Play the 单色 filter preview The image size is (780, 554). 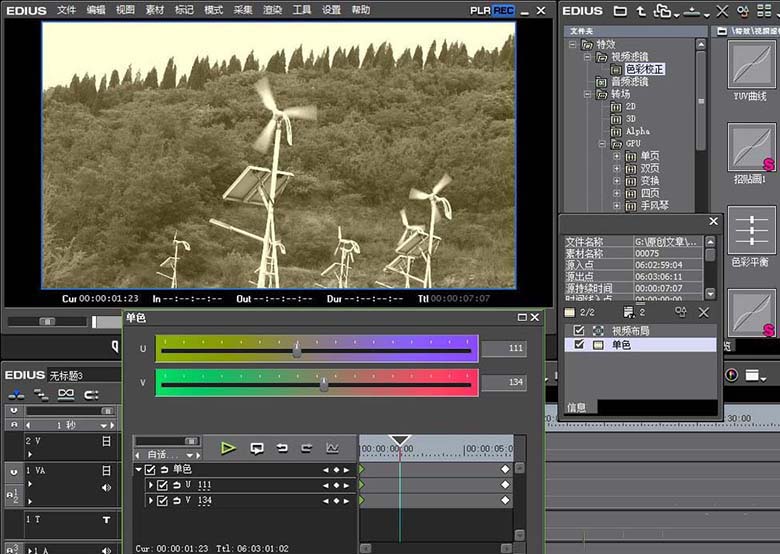(228, 448)
